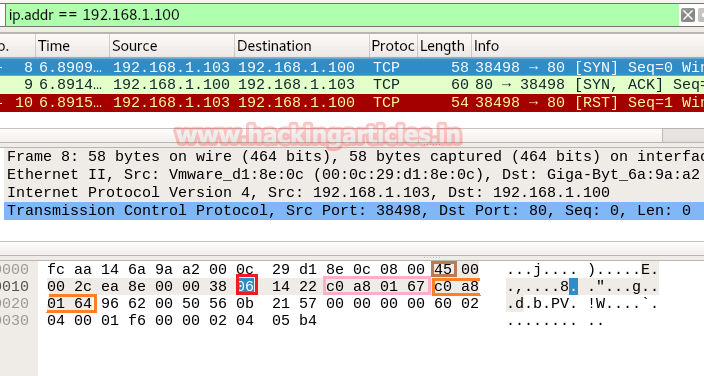Click the 45 byte in hex dump

[x=443, y=269]
